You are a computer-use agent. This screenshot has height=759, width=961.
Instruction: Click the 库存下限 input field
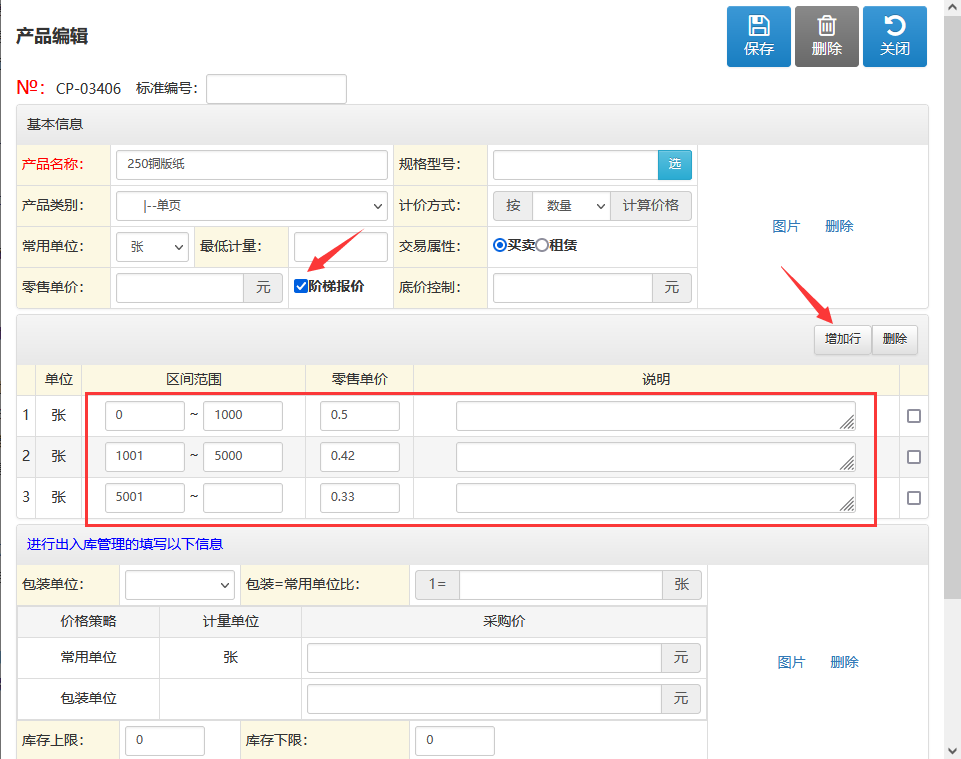tap(455, 741)
